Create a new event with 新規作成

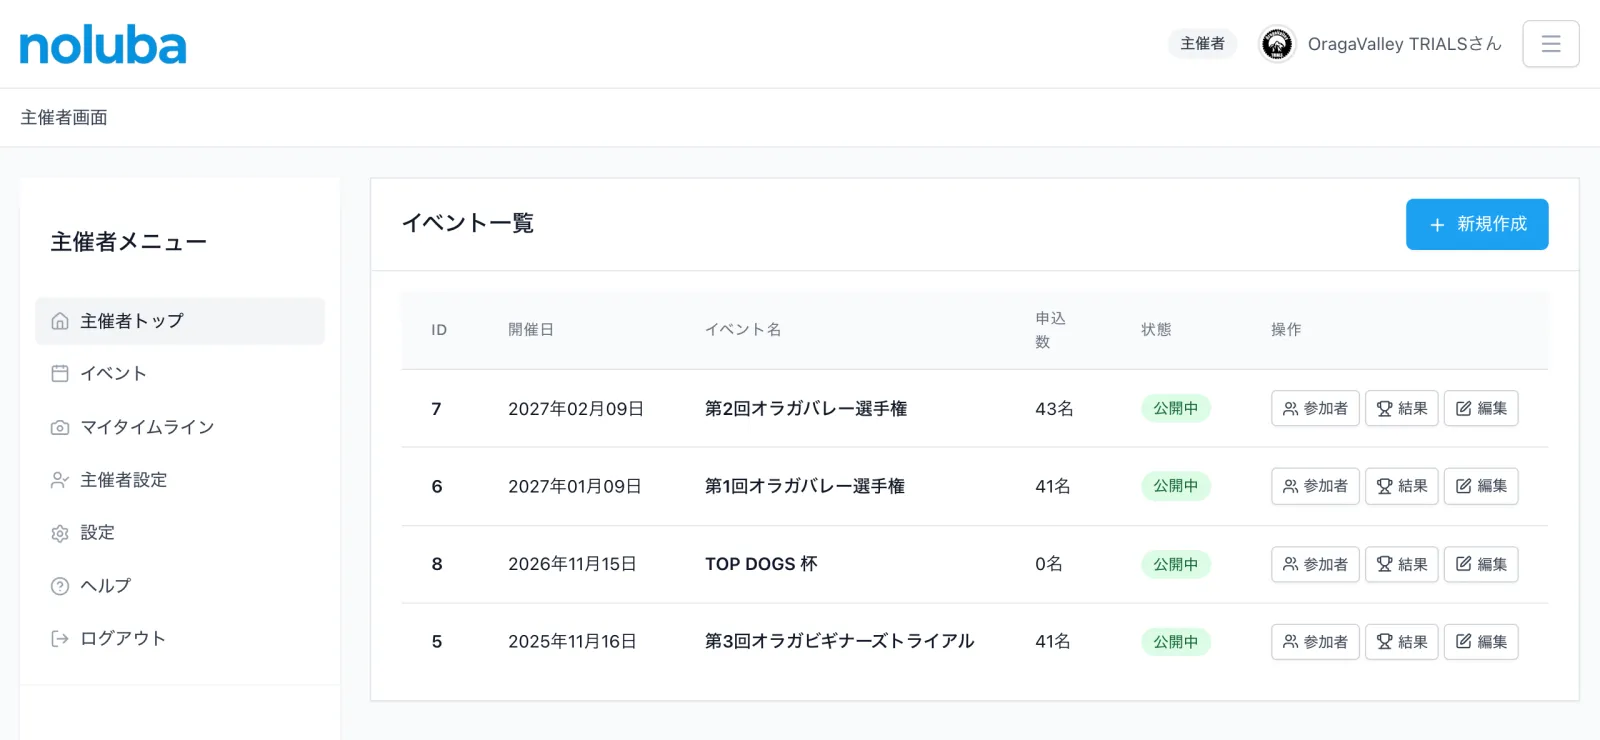[x=1477, y=224]
